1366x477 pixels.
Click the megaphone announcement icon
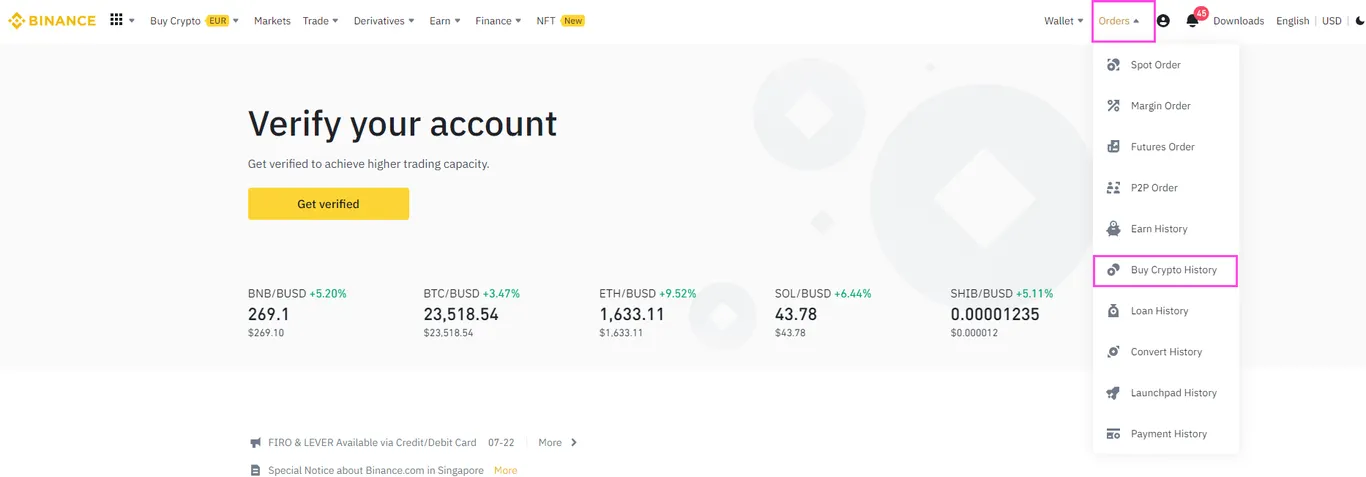pyautogui.click(x=255, y=442)
